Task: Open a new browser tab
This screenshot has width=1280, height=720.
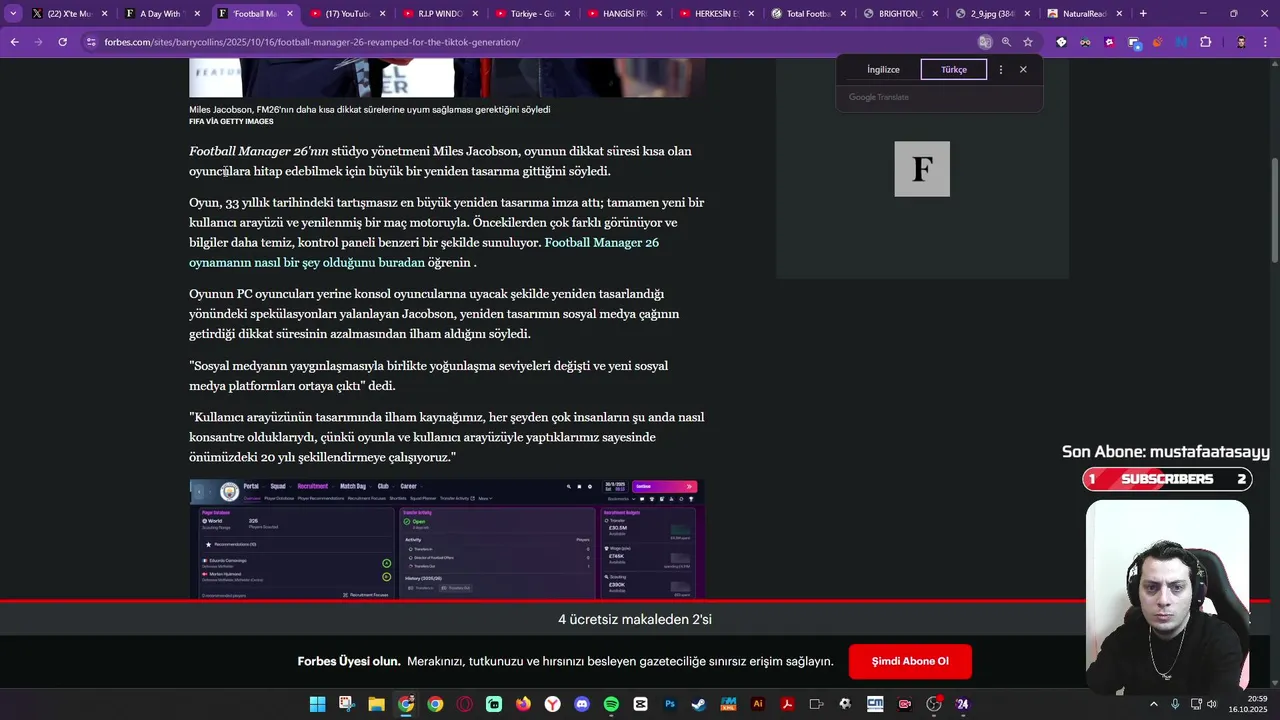Action: [x=1143, y=14]
